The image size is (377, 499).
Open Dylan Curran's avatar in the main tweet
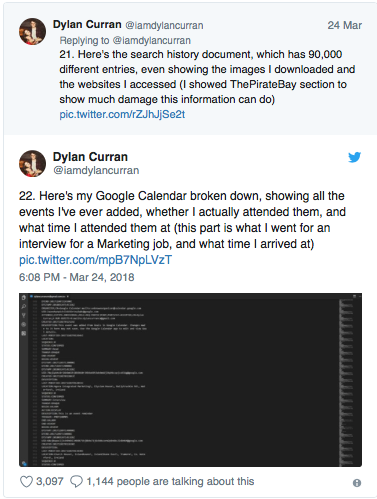point(32,163)
